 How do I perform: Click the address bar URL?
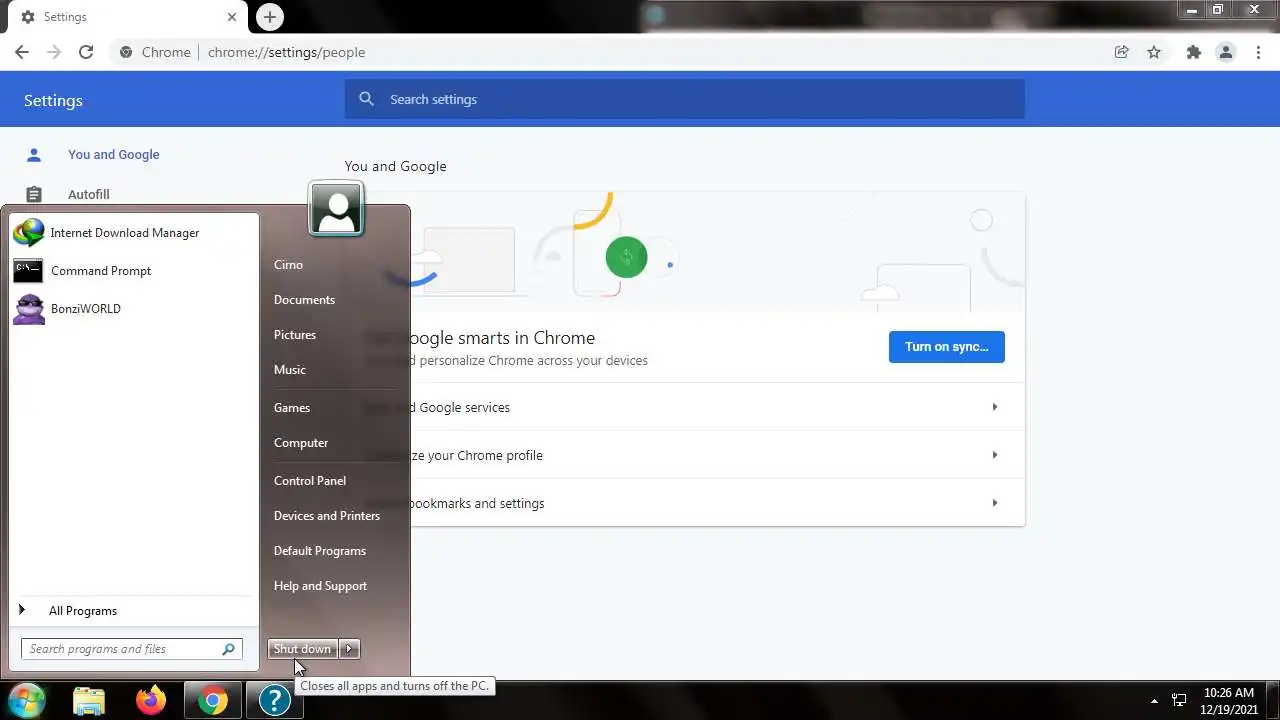(286, 52)
